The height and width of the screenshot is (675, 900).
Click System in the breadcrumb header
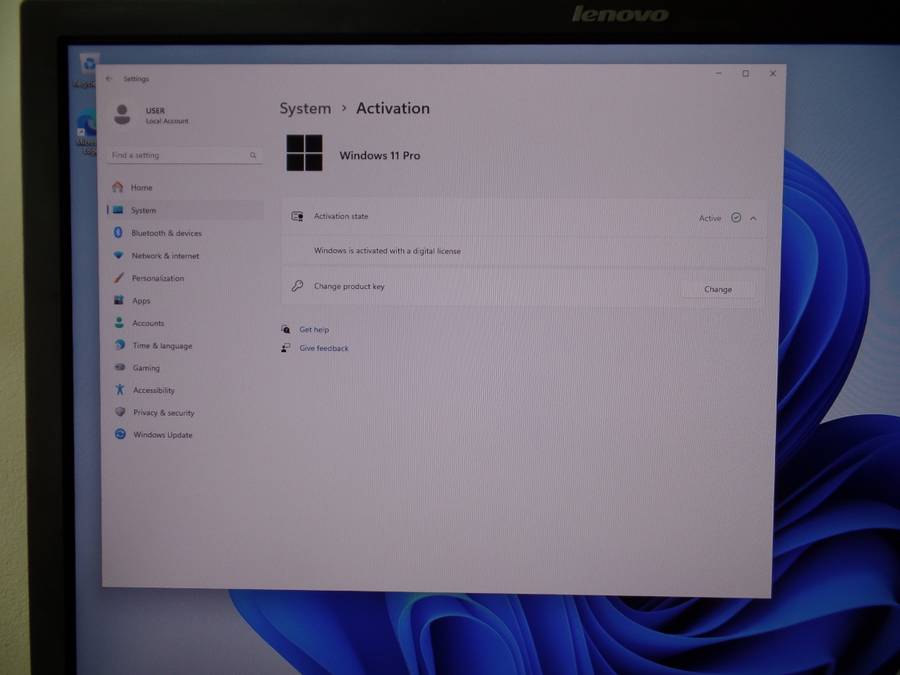[305, 109]
